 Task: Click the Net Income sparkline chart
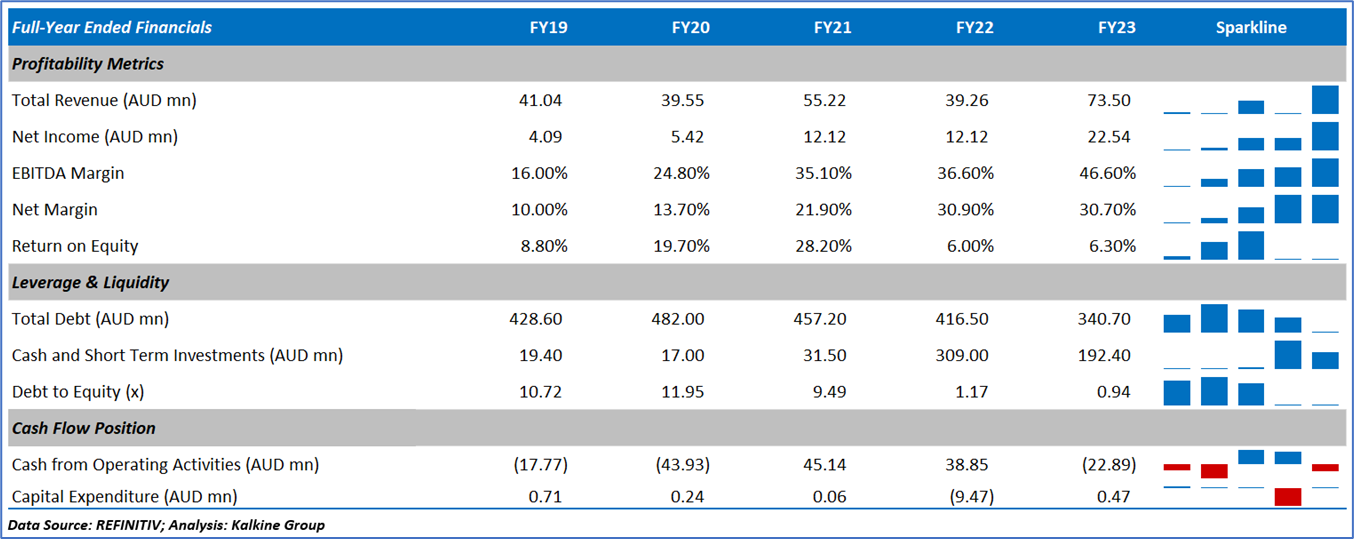[1251, 137]
